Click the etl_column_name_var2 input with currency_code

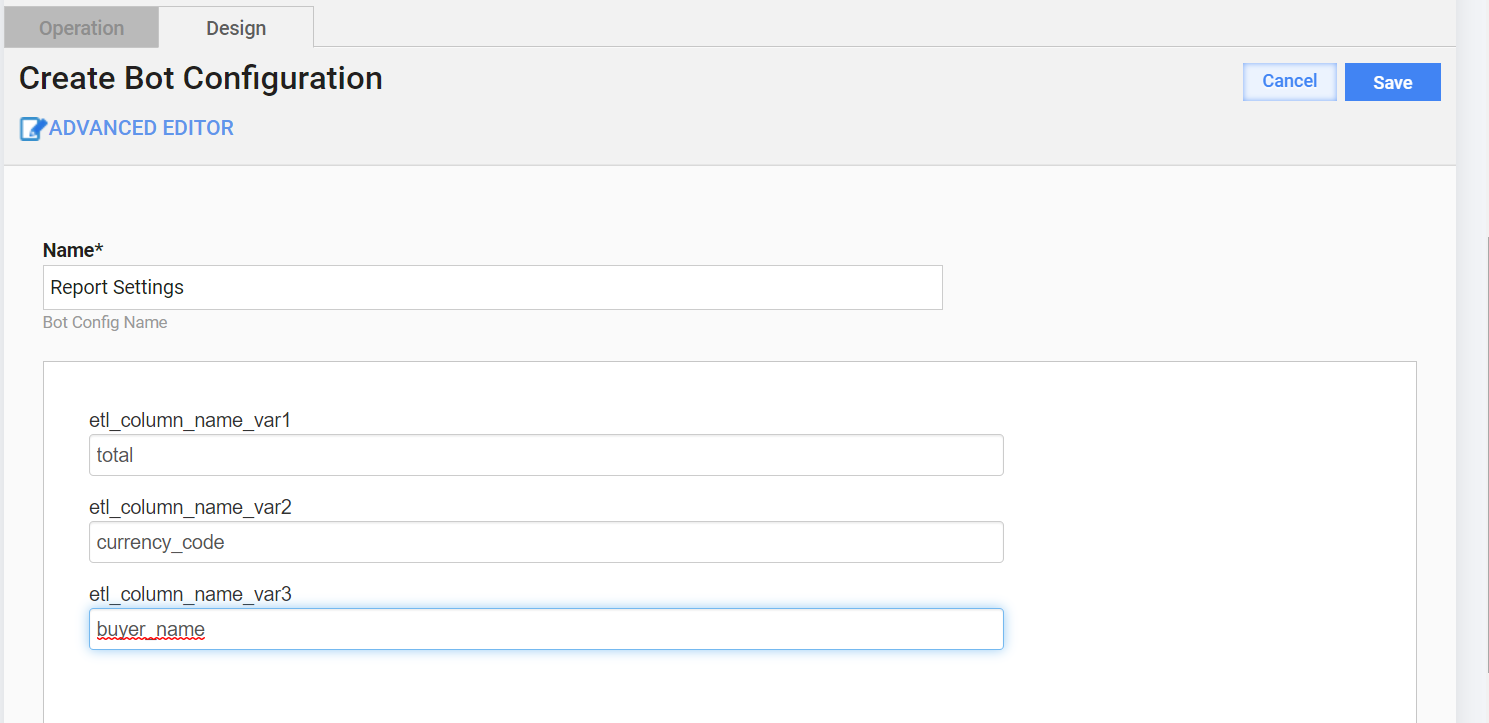(x=546, y=542)
